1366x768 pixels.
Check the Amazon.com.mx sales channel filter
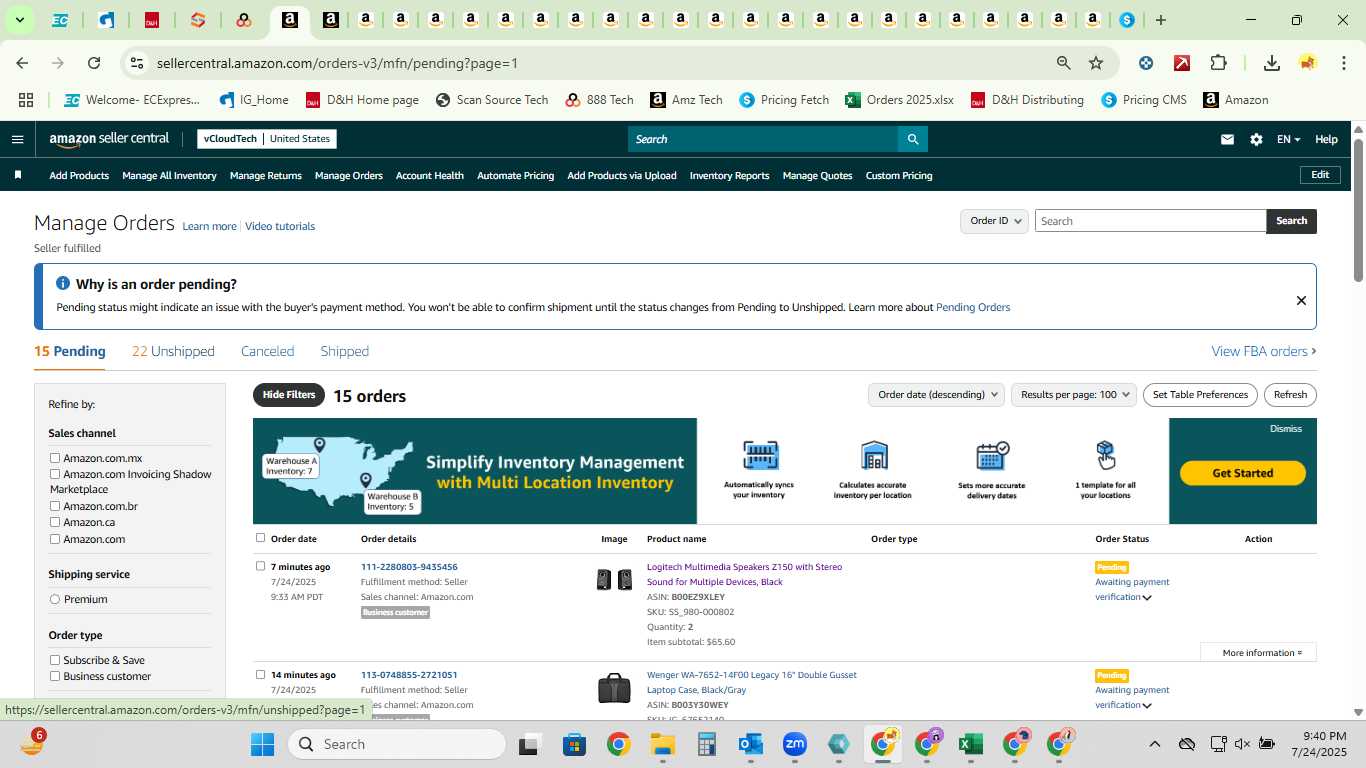pos(55,458)
